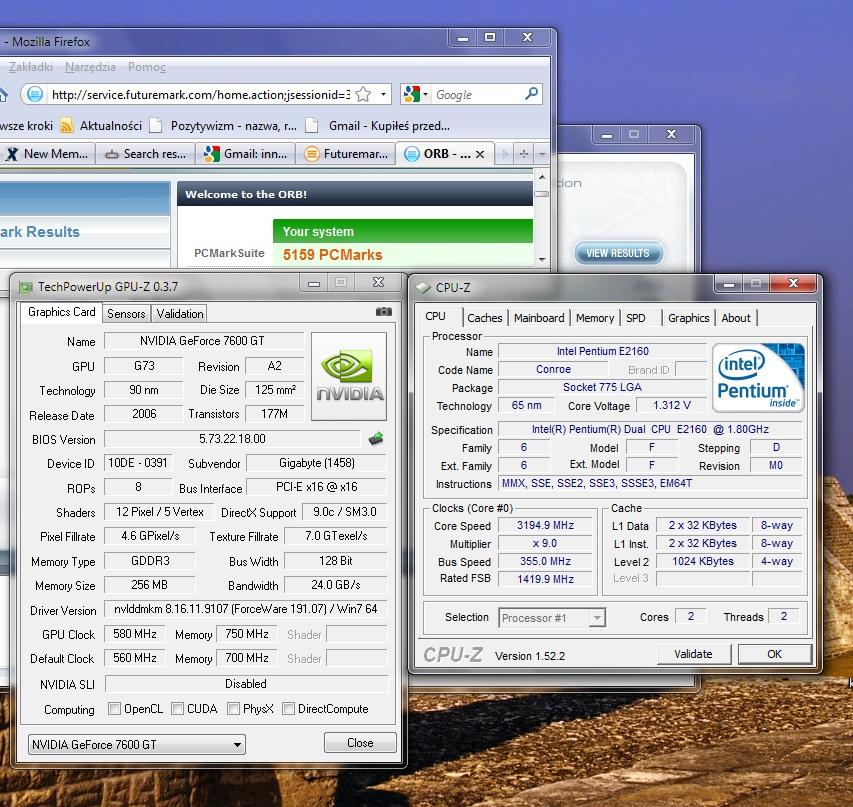Click the GPU-Z screenshot camera icon

pyautogui.click(x=384, y=311)
